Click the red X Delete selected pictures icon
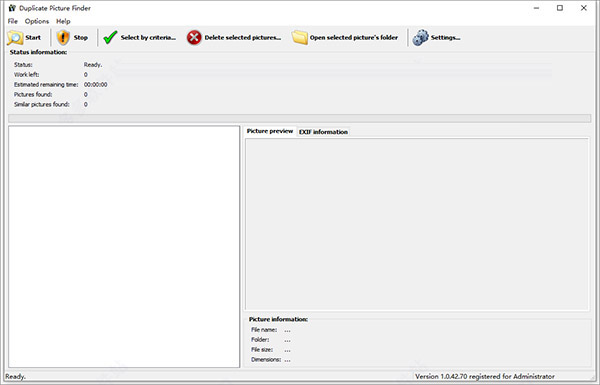The height and width of the screenshot is (385, 600). (194, 38)
